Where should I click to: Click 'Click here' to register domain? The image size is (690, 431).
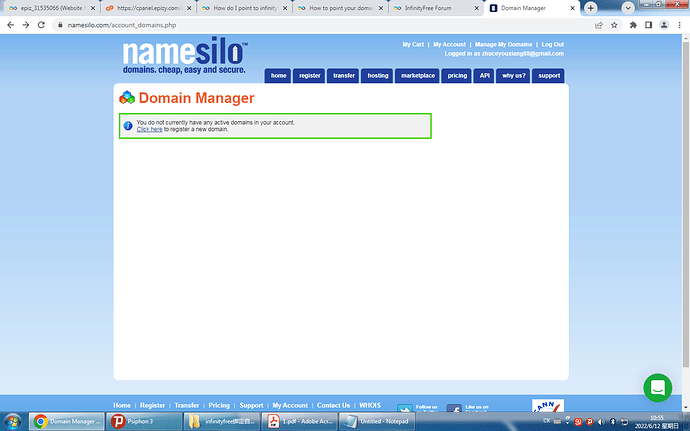coord(150,129)
